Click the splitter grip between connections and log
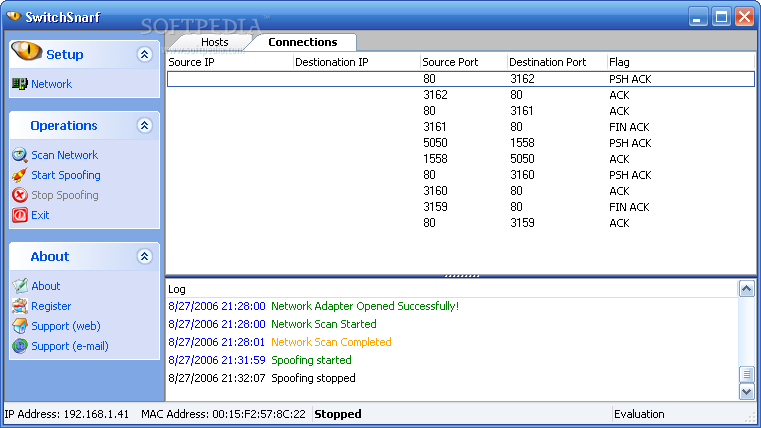Viewport: 761px width, 428px height. [462, 276]
